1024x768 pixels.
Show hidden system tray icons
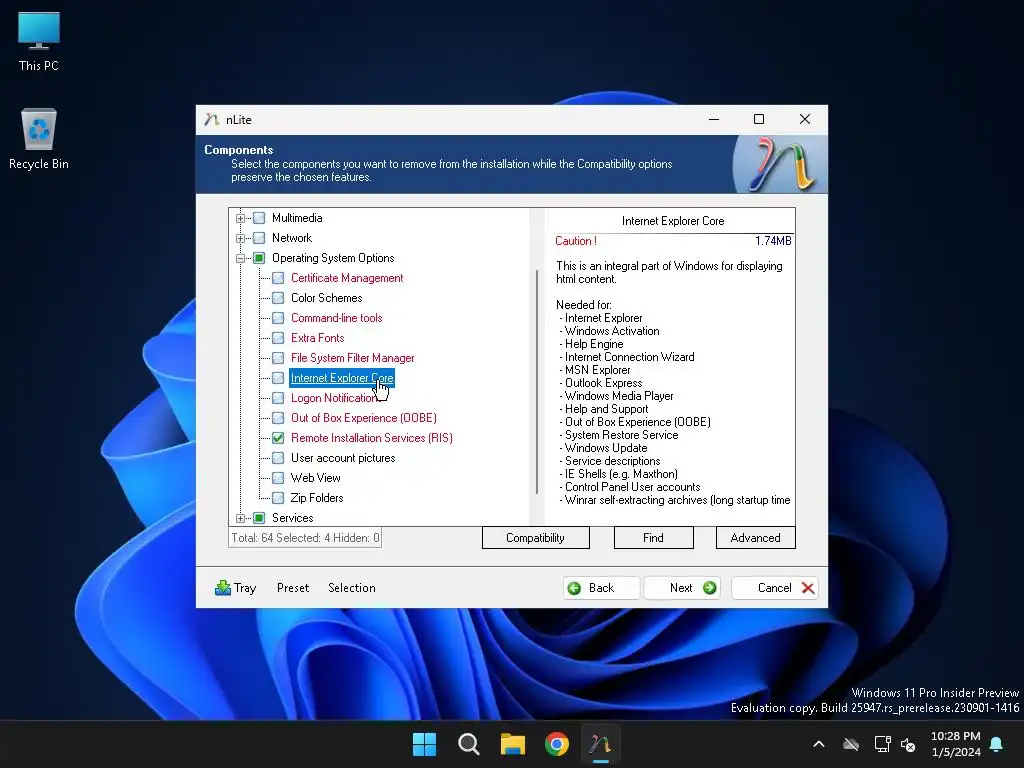click(818, 744)
